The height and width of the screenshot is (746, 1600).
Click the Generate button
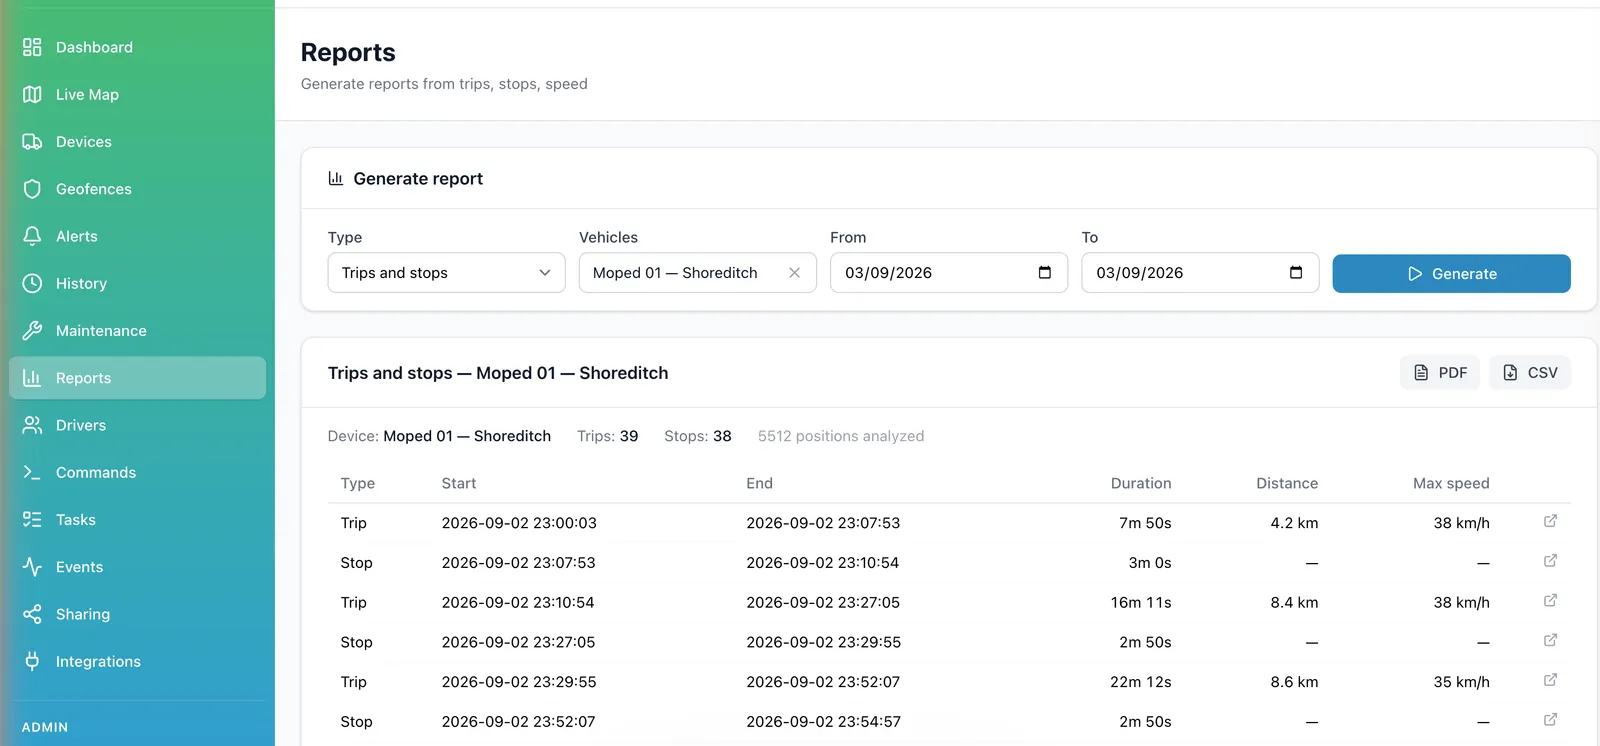point(1451,274)
